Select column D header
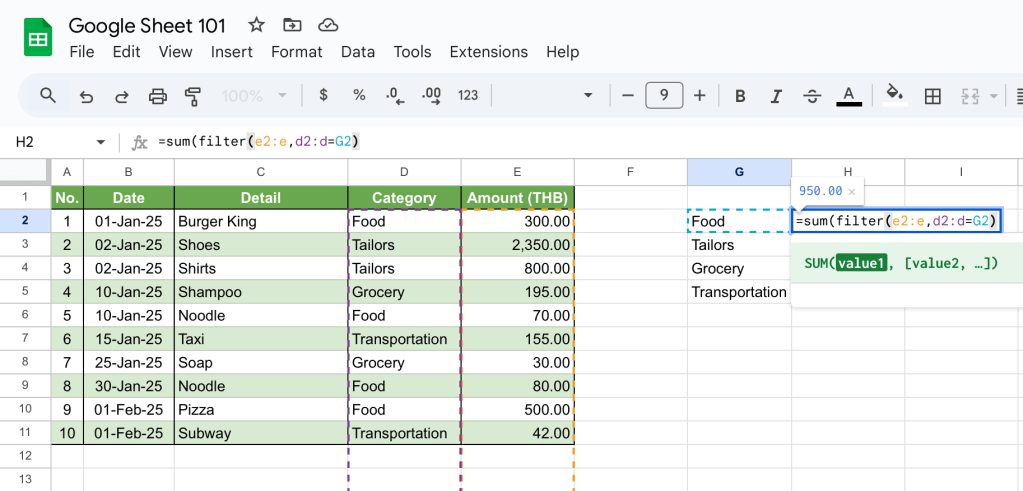 pyautogui.click(x=405, y=172)
